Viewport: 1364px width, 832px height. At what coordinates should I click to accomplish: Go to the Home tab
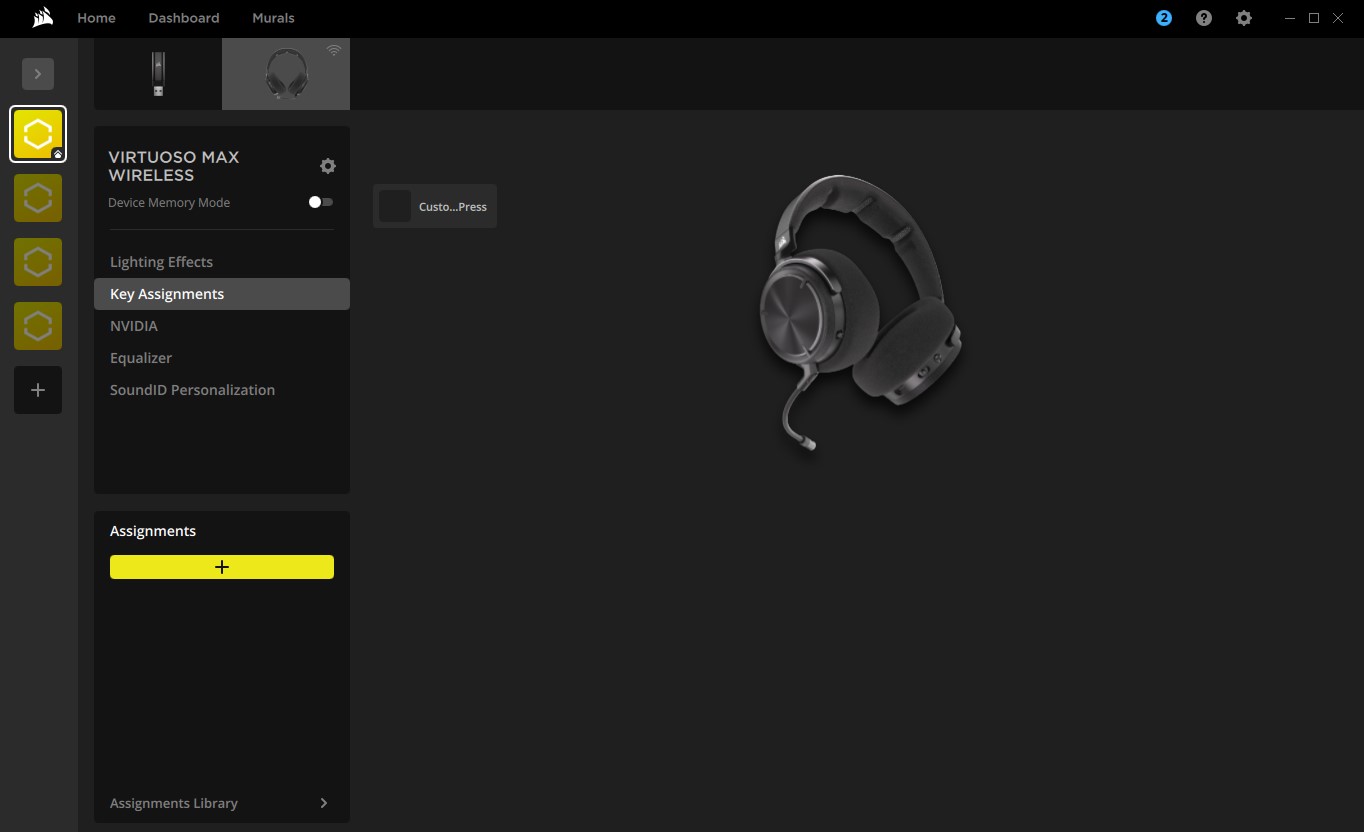96,18
